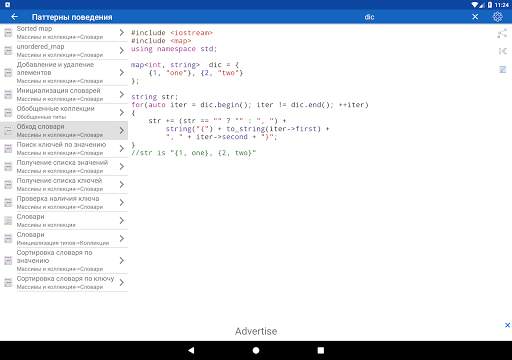Expand chevron beside 'Сортировка словаря по ключу'
The width and height of the screenshot is (512, 360).
coord(122,283)
